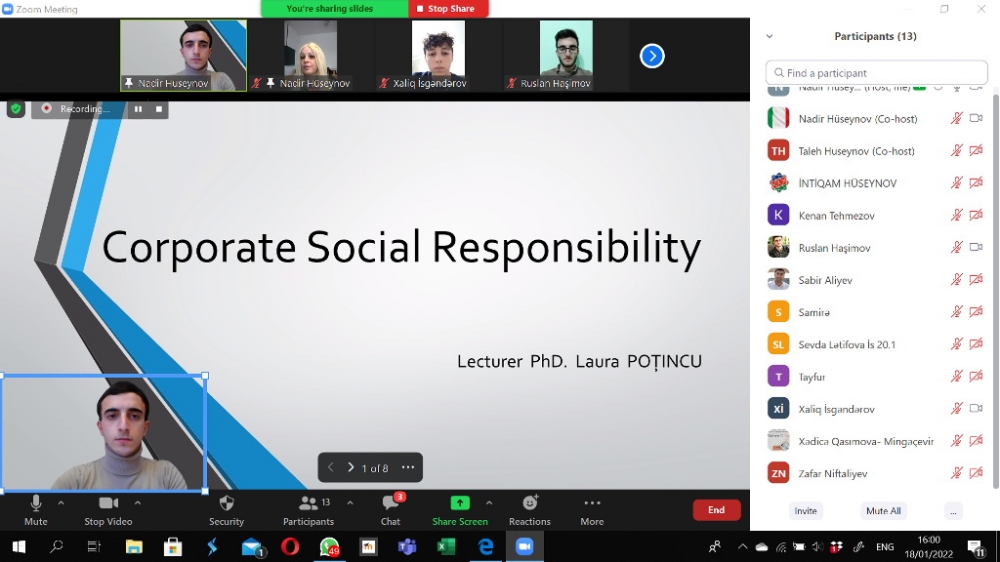Viewport: 1000px width, 562px height.
Task: Toggle Stop Video camera button
Action: 108,503
